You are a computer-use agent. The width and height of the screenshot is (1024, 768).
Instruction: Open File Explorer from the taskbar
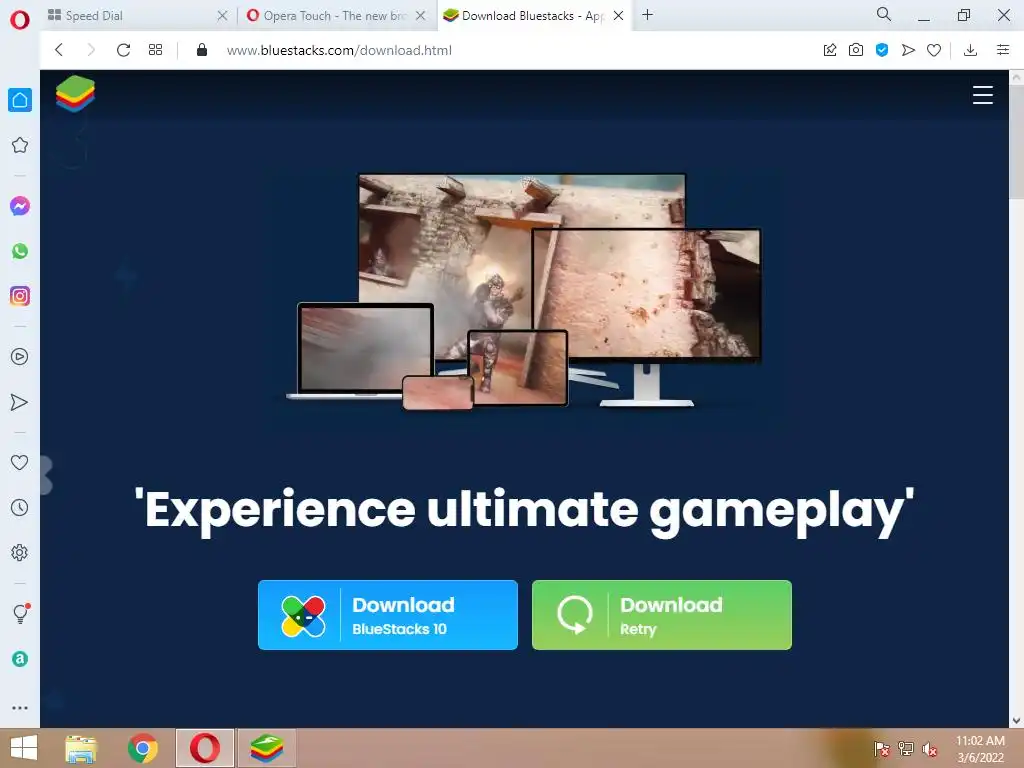[x=81, y=748]
